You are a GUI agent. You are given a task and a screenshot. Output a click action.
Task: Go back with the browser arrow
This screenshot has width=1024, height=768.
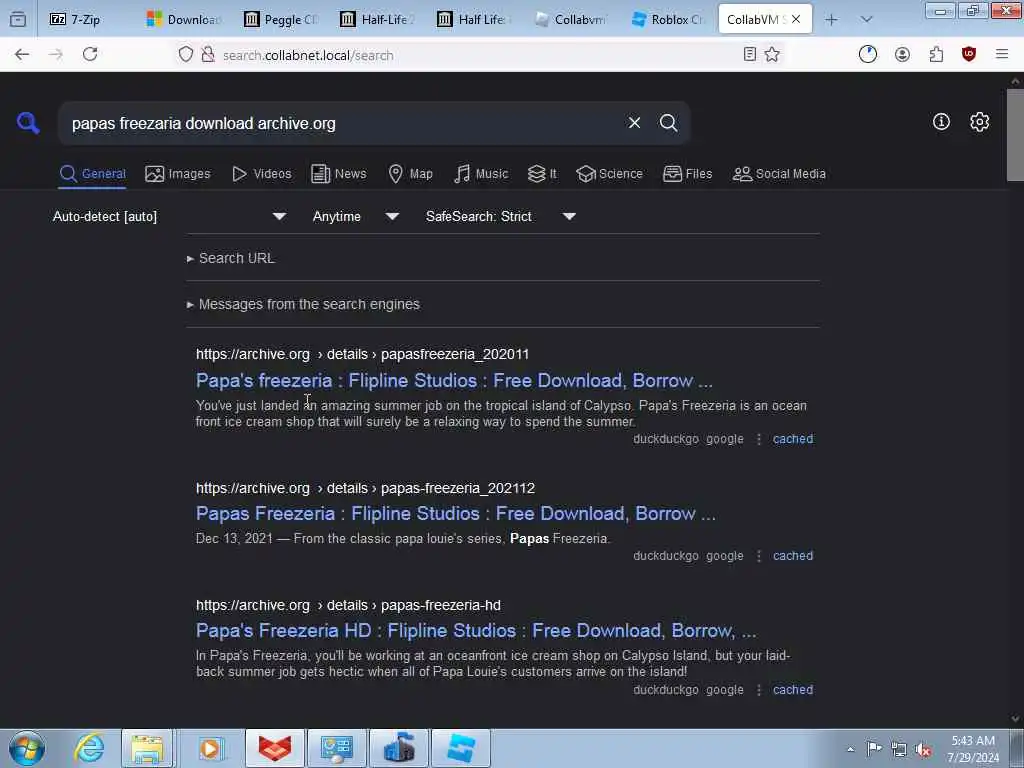(x=22, y=54)
